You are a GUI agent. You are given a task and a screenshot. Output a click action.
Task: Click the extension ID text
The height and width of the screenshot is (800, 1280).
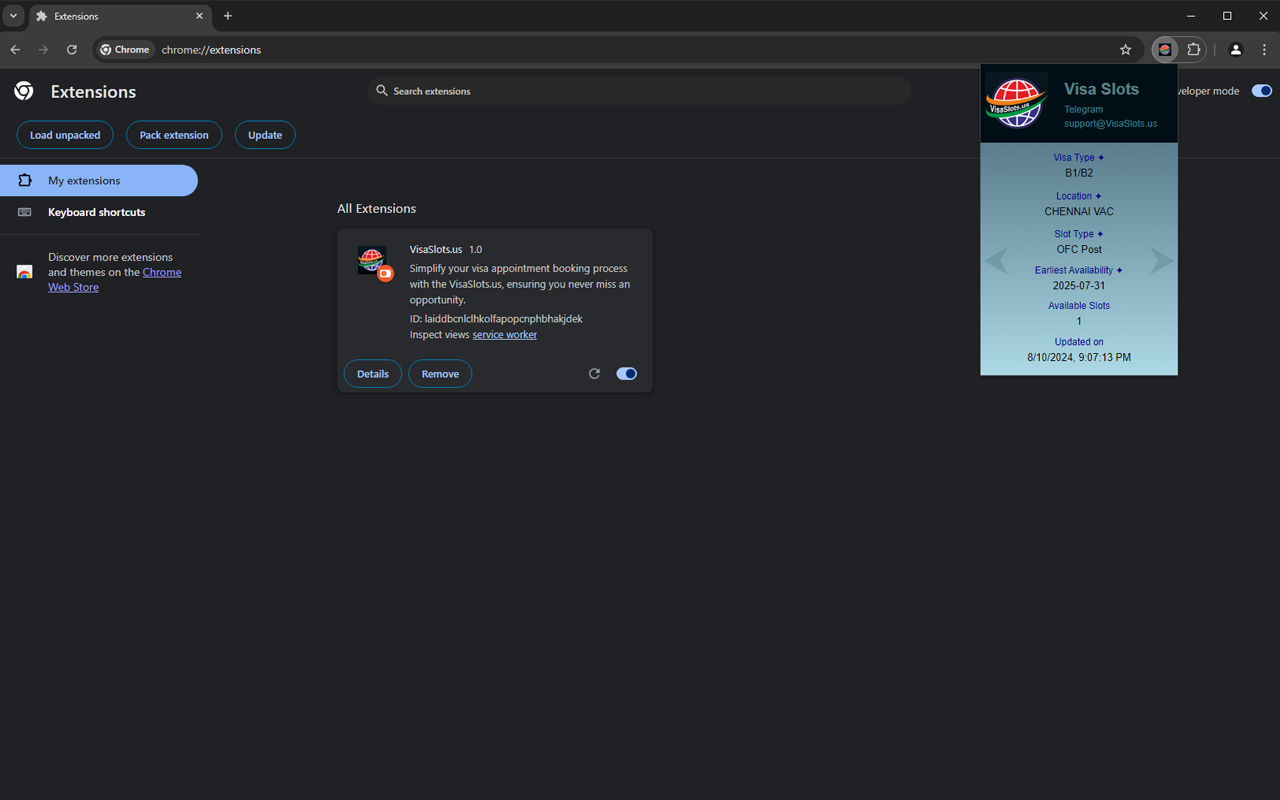tap(496, 319)
